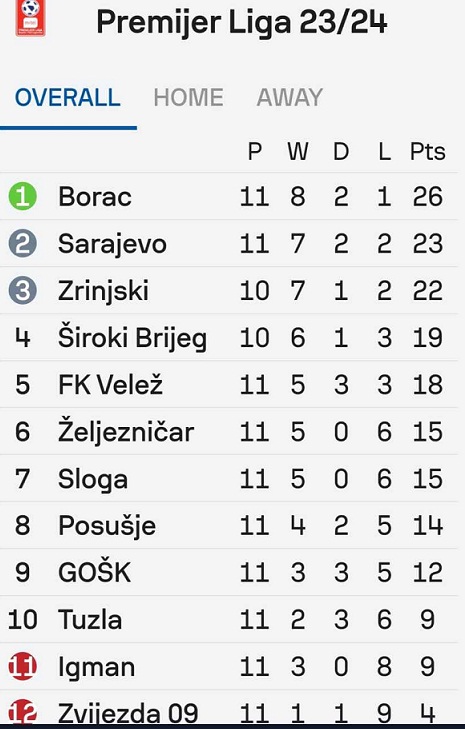Click the red position 12 badge

click(x=22, y=711)
